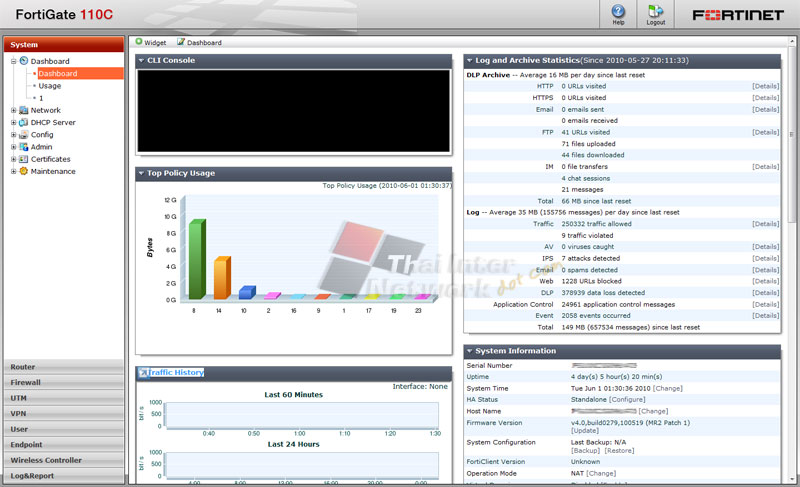This screenshot has height=487, width=800.
Task: Open the Wireless Controller menu section
Action: pos(64,460)
